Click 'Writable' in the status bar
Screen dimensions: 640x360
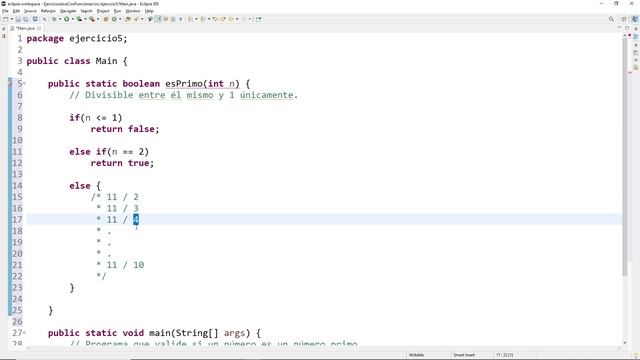tap(416, 355)
